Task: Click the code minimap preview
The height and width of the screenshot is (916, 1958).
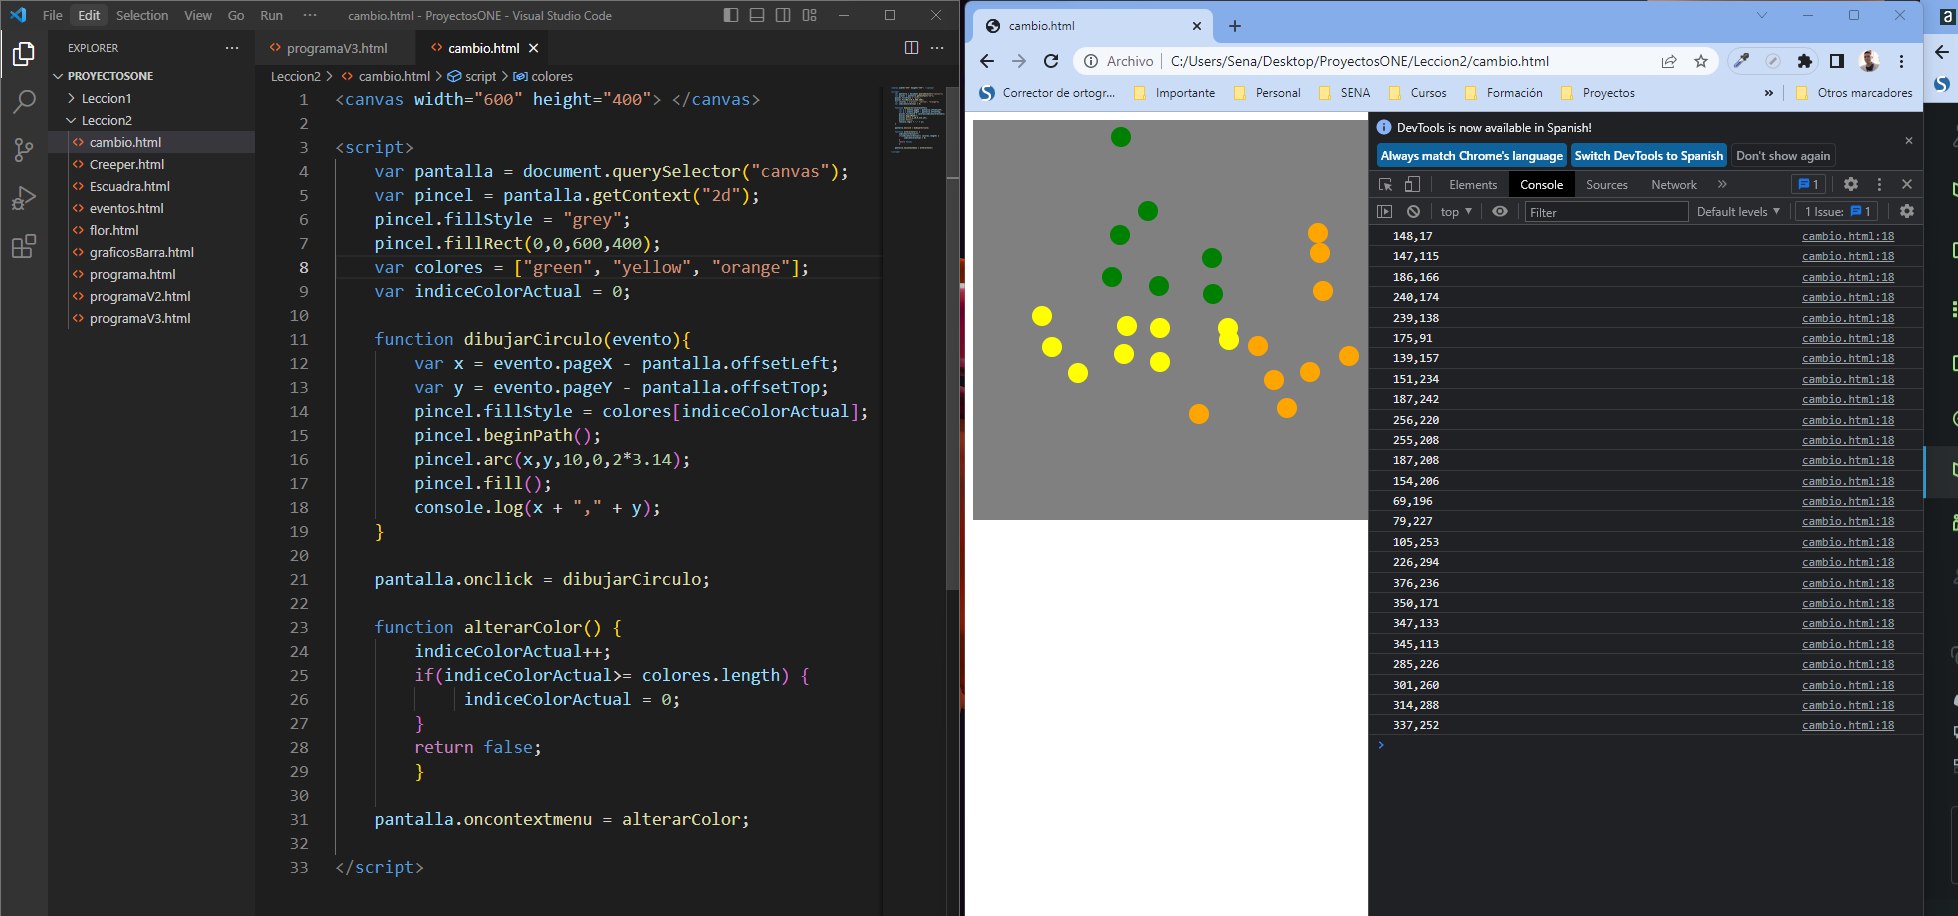Action: point(917,119)
